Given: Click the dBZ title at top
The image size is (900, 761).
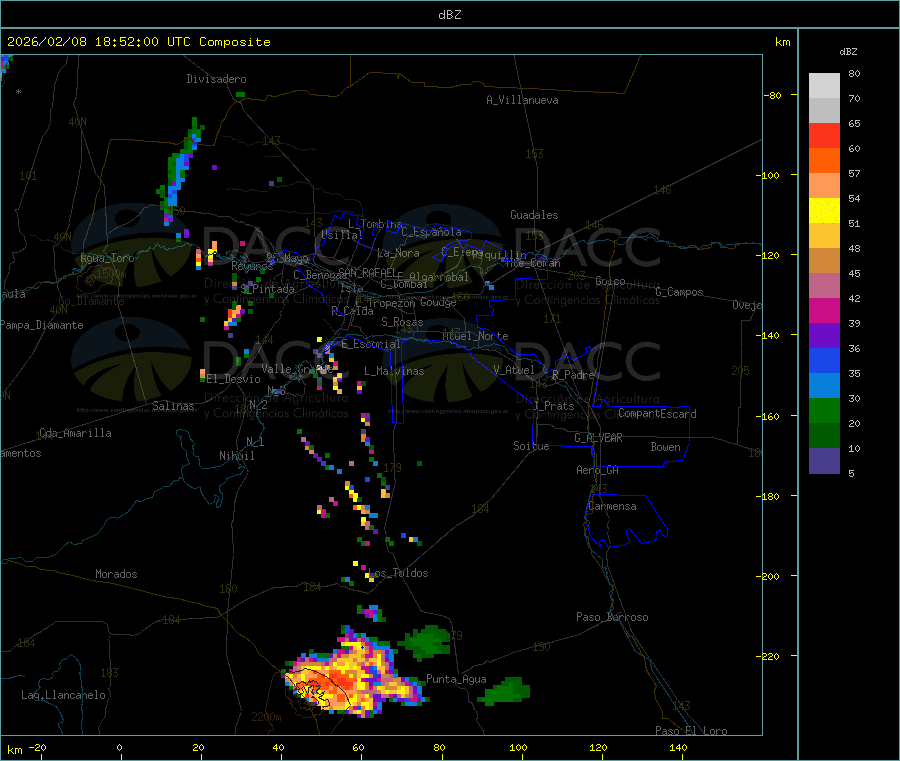Looking at the screenshot, I should pos(449,15).
